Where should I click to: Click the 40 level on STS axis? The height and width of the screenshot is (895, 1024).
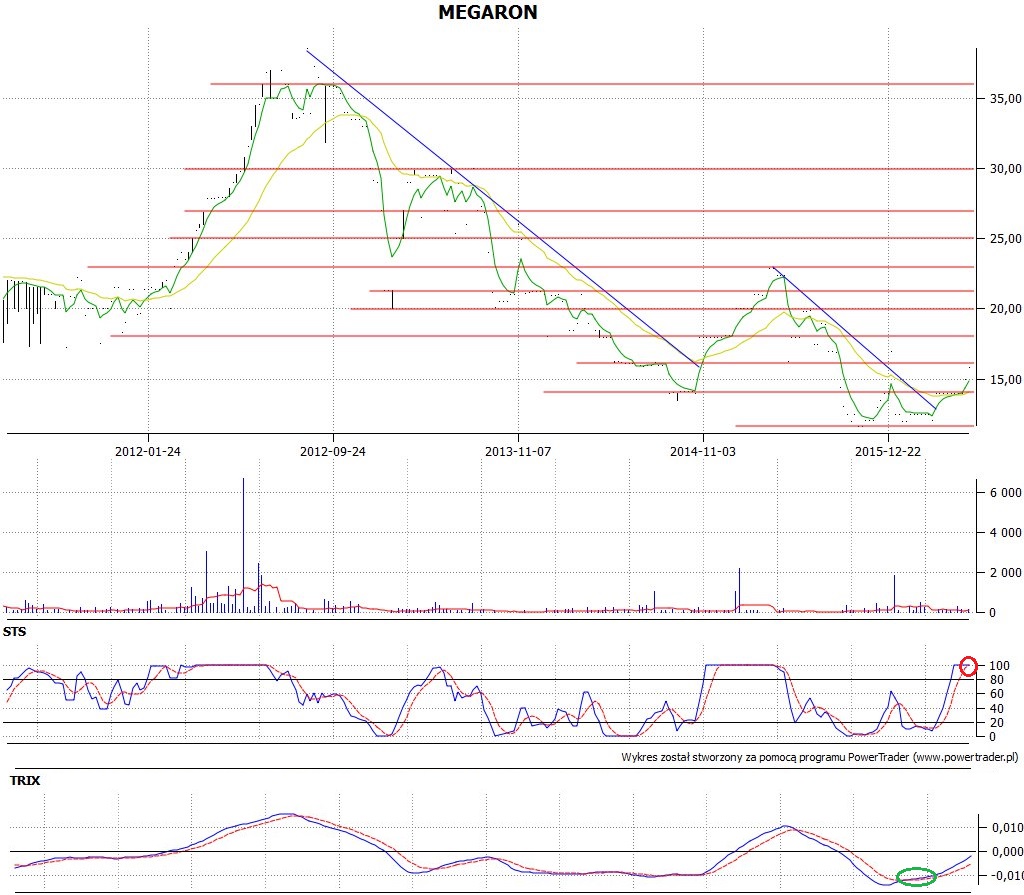pyautogui.click(x=997, y=708)
